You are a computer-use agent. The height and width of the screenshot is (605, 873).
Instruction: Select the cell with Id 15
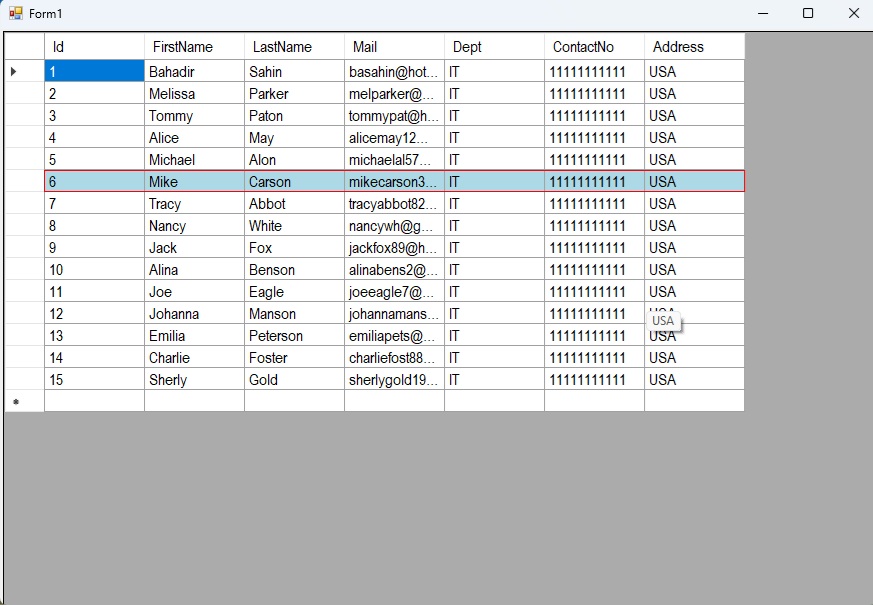tap(94, 380)
